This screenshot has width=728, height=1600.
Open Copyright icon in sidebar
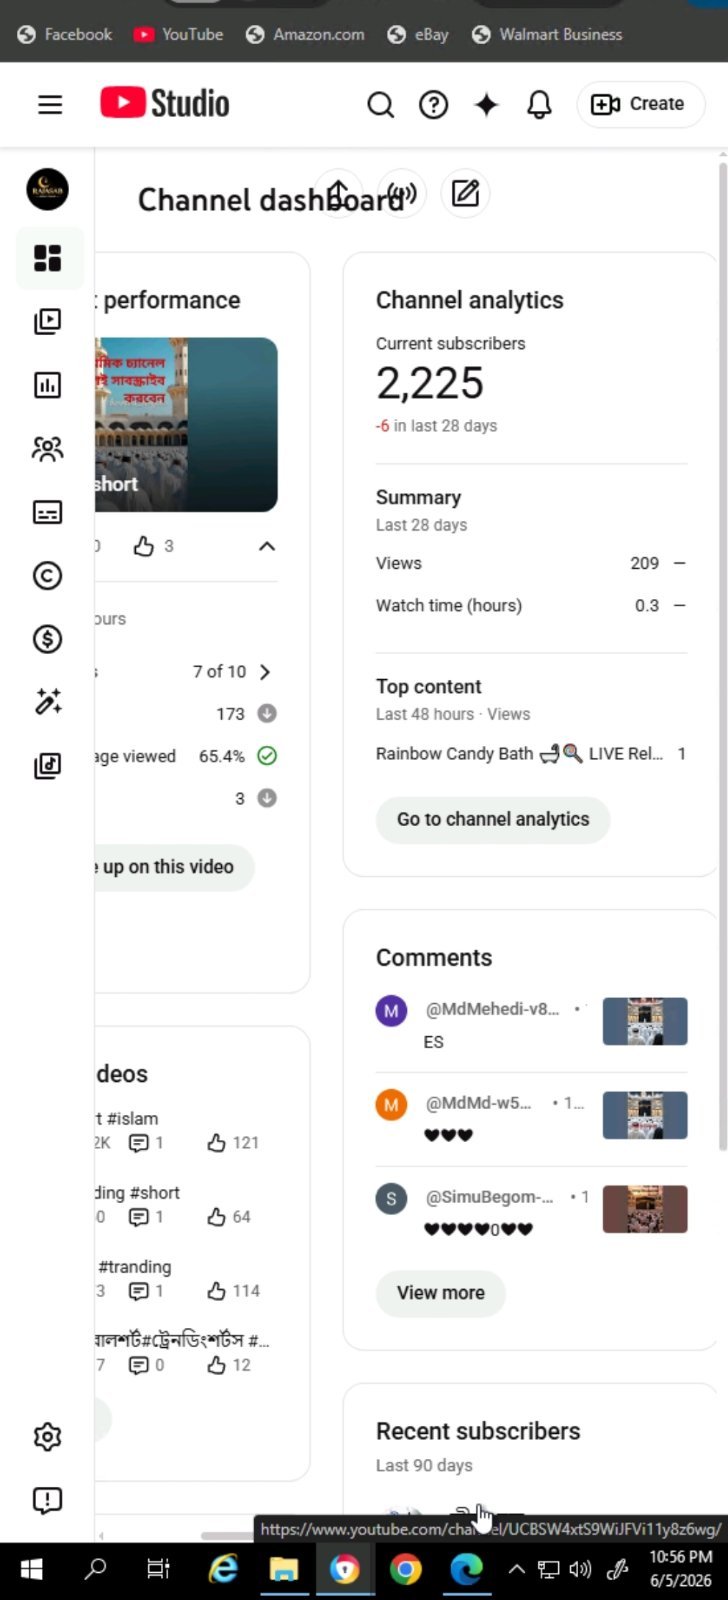[x=47, y=575]
